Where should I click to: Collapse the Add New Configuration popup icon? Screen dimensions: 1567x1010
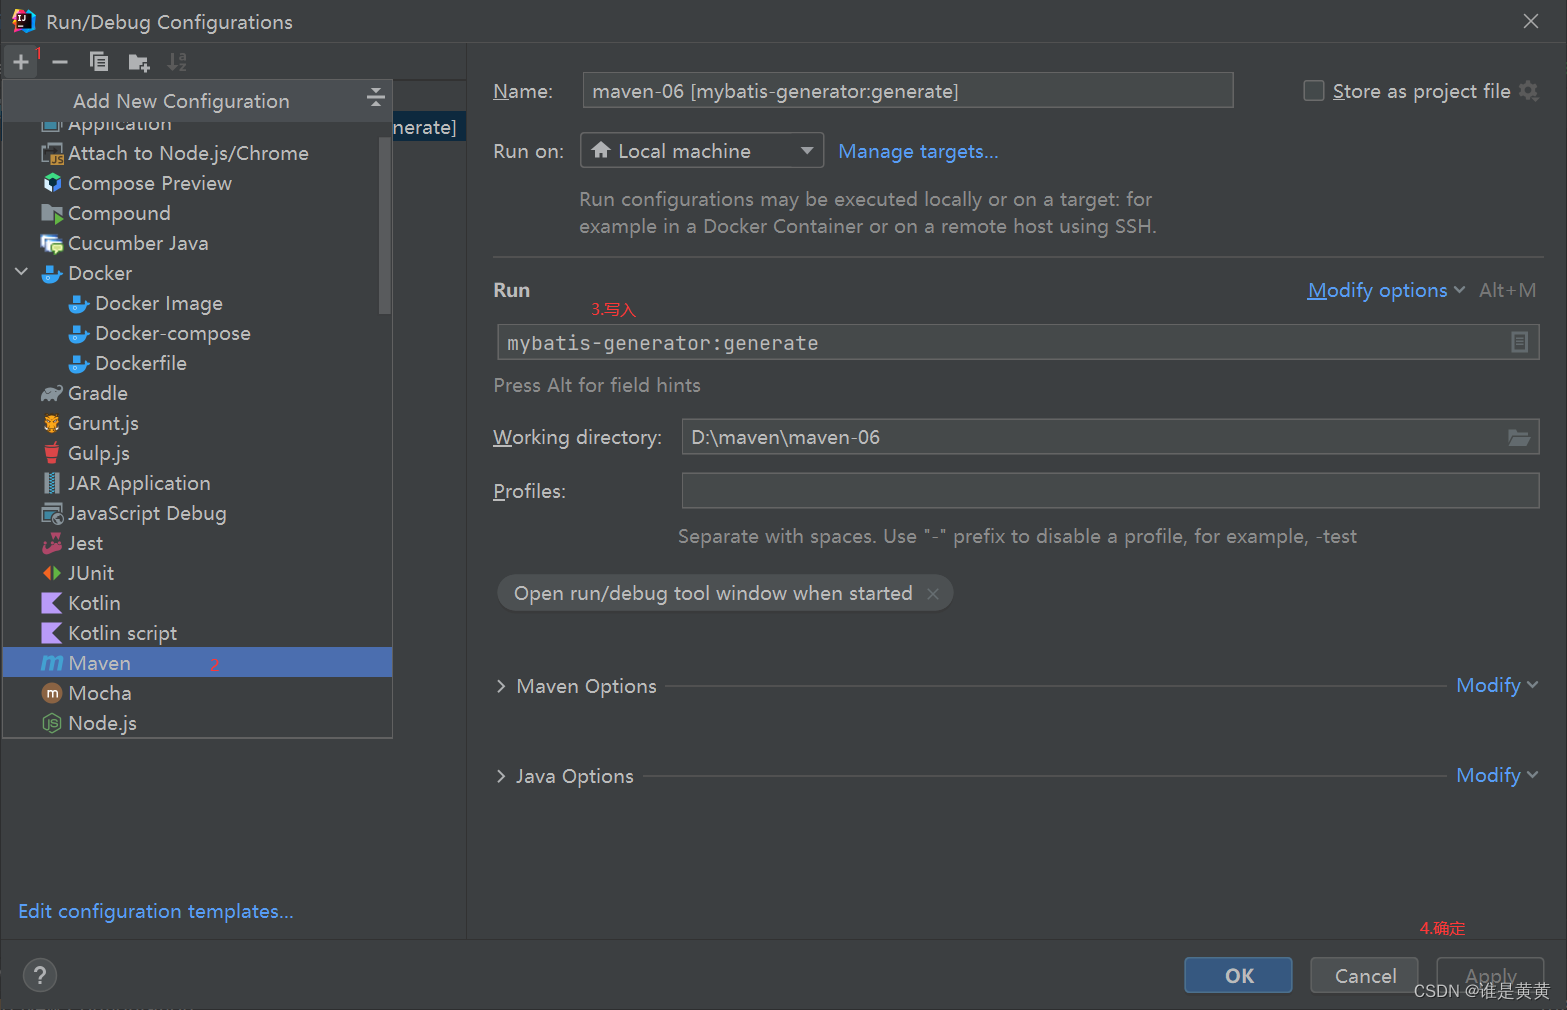click(375, 97)
